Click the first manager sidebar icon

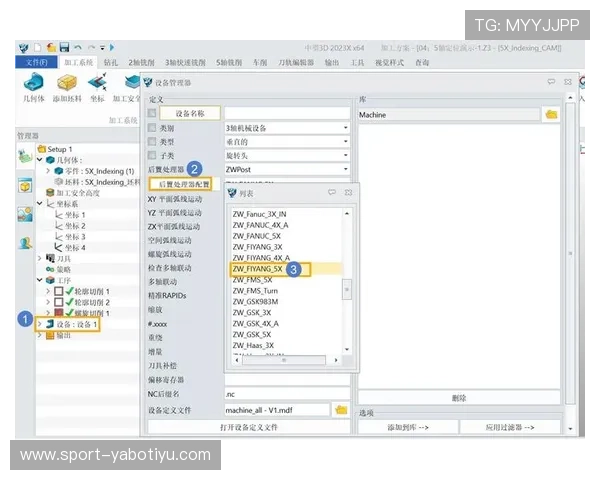click(24, 155)
